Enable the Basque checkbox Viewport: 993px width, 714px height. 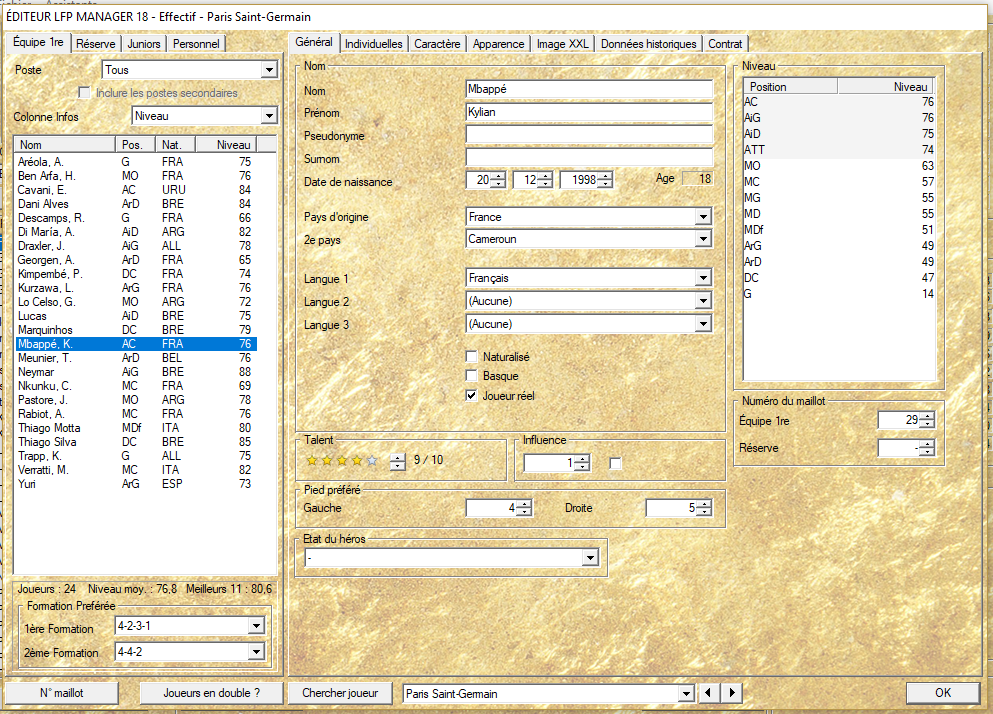click(x=471, y=376)
